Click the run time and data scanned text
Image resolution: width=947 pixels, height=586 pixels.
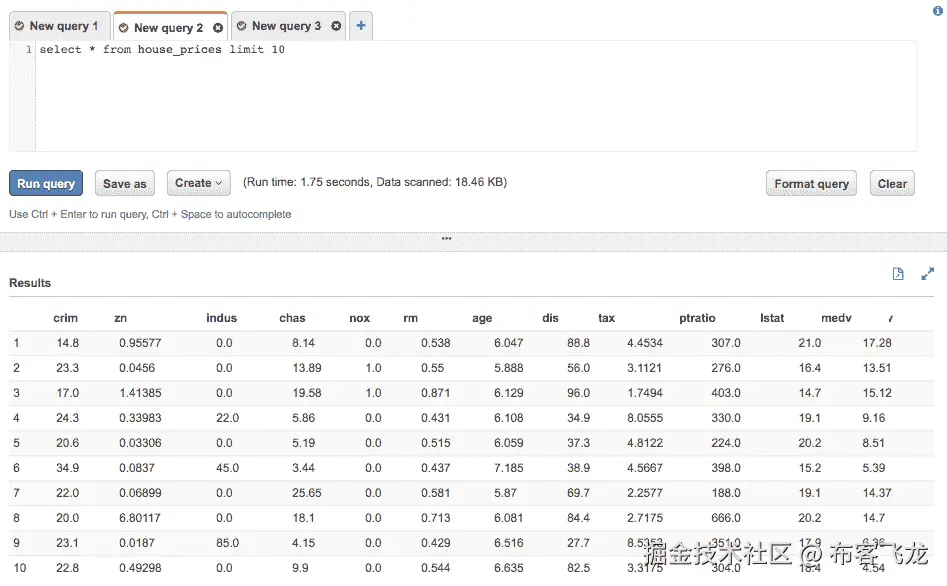pos(375,182)
